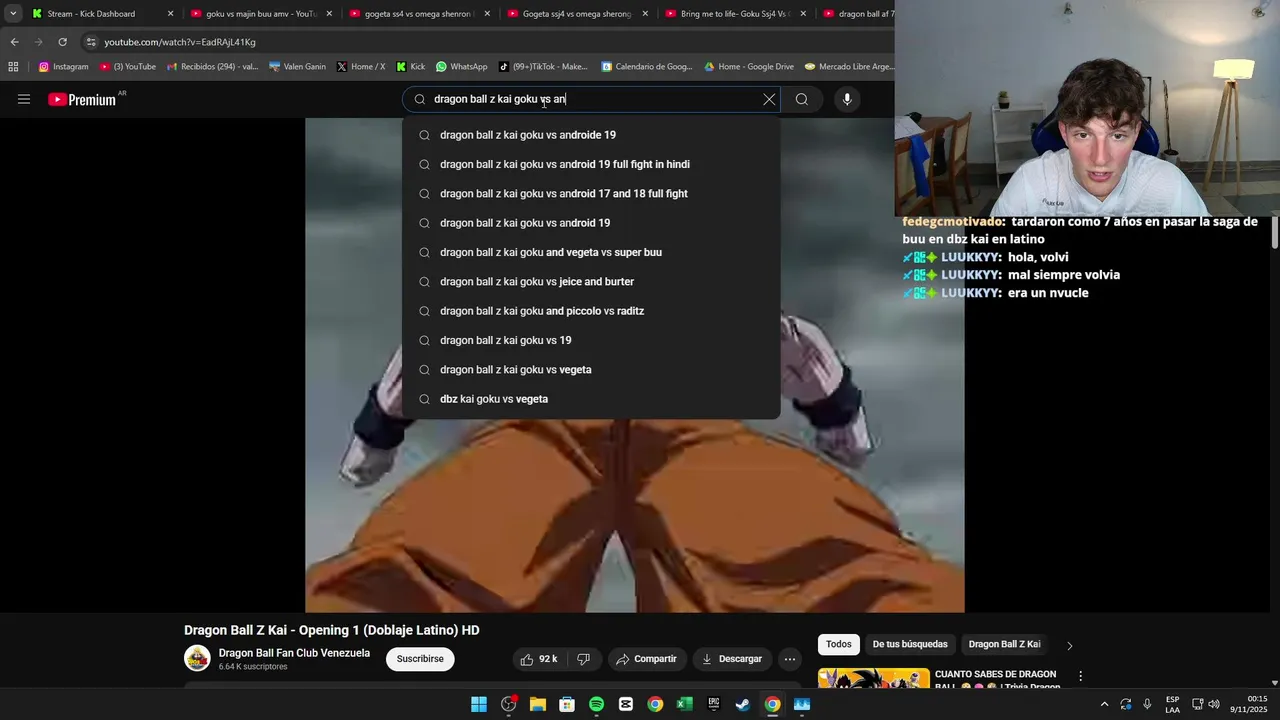1280x720 pixels.
Task: Open Steam from the taskbar
Action: pyautogui.click(x=743, y=704)
